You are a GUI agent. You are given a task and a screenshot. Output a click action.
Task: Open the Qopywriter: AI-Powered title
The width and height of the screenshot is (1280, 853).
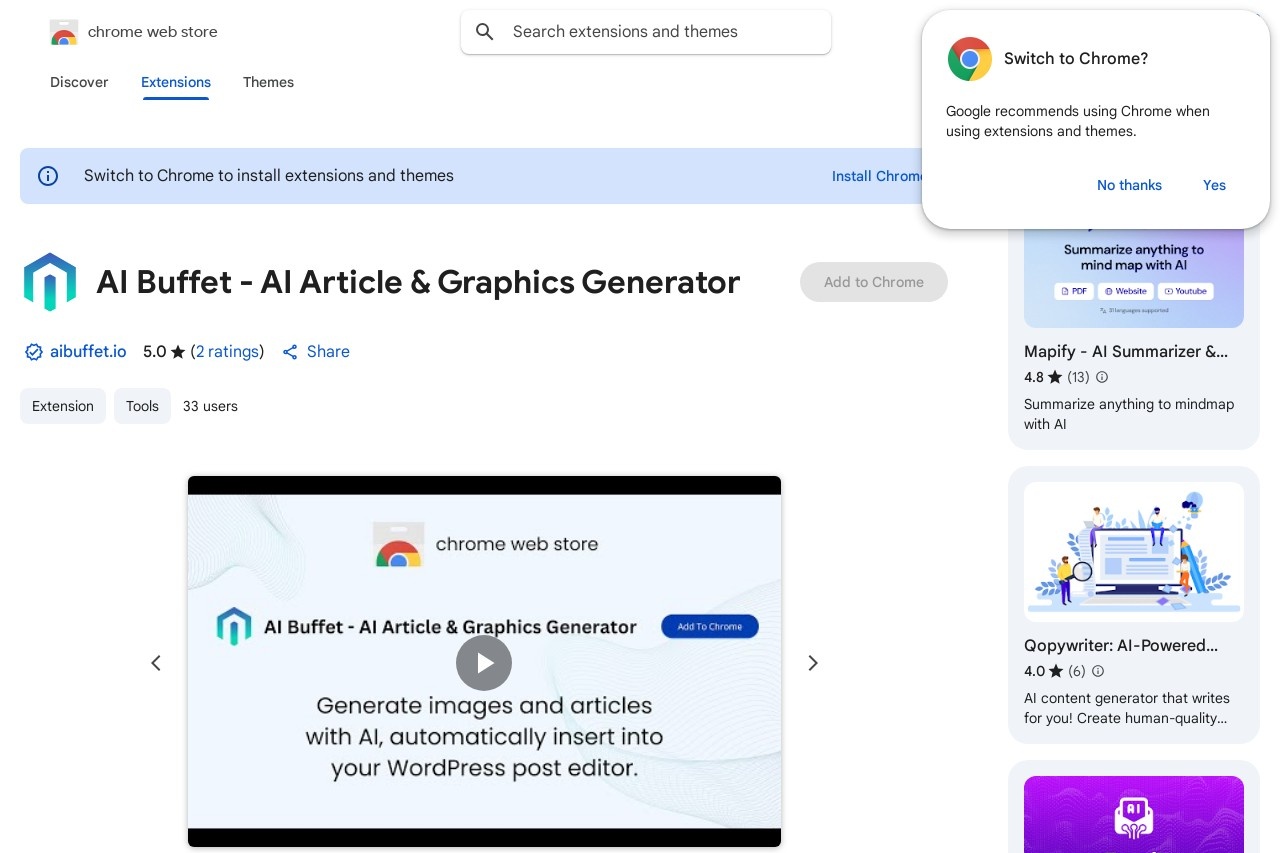(1121, 646)
